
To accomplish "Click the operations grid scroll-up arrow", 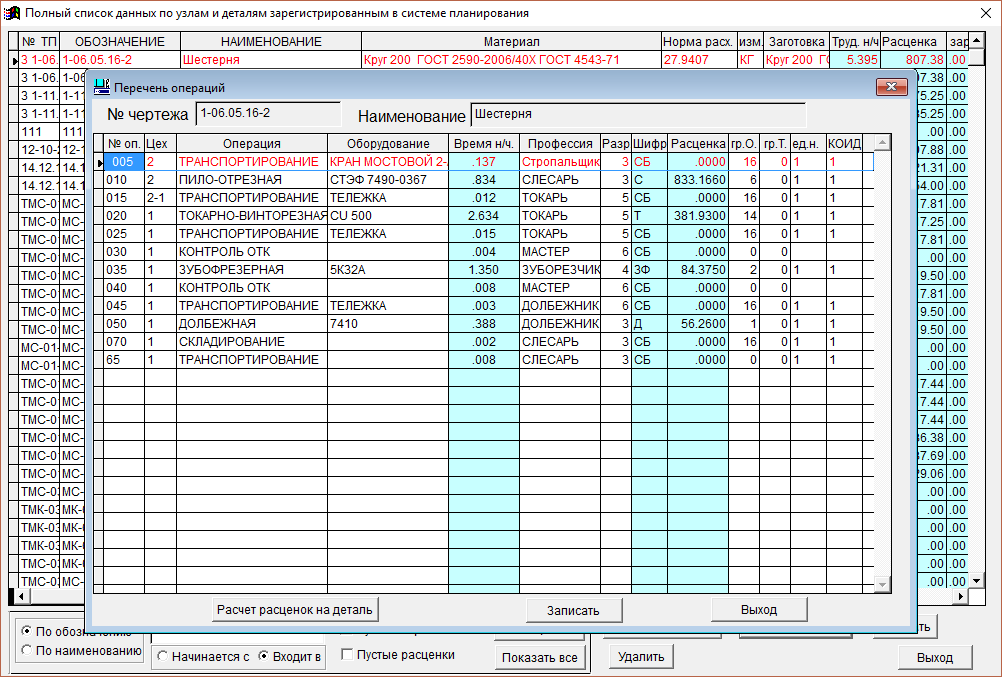I will pos(881,143).
